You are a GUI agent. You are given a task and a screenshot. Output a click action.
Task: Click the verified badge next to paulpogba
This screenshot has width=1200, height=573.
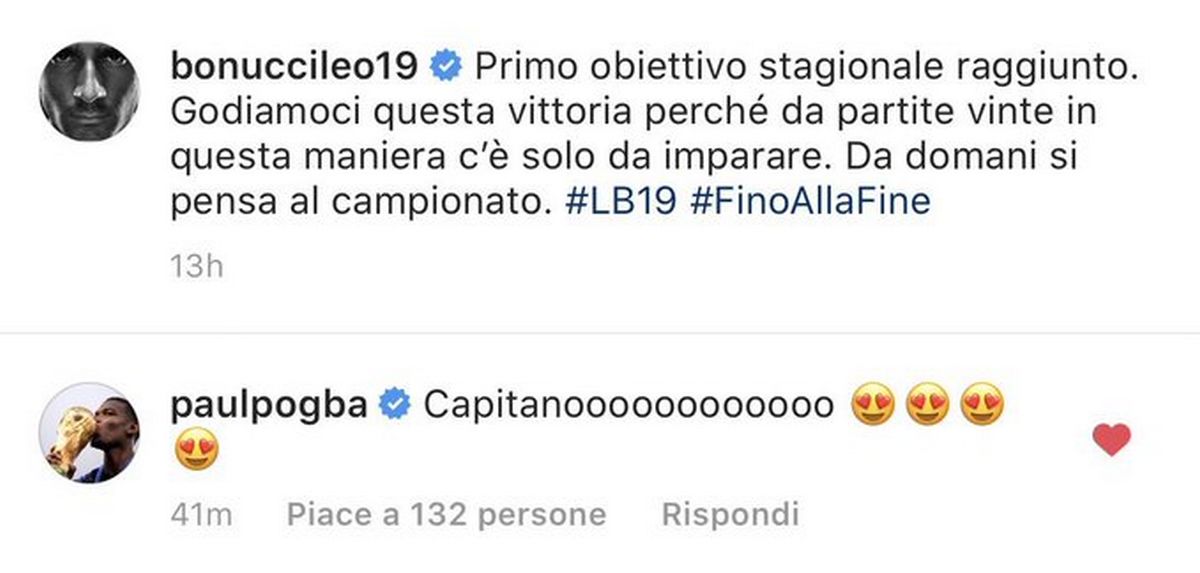pyautogui.click(x=396, y=404)
